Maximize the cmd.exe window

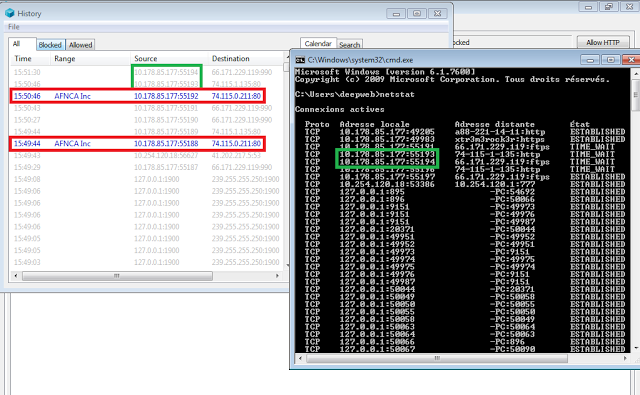611,60
